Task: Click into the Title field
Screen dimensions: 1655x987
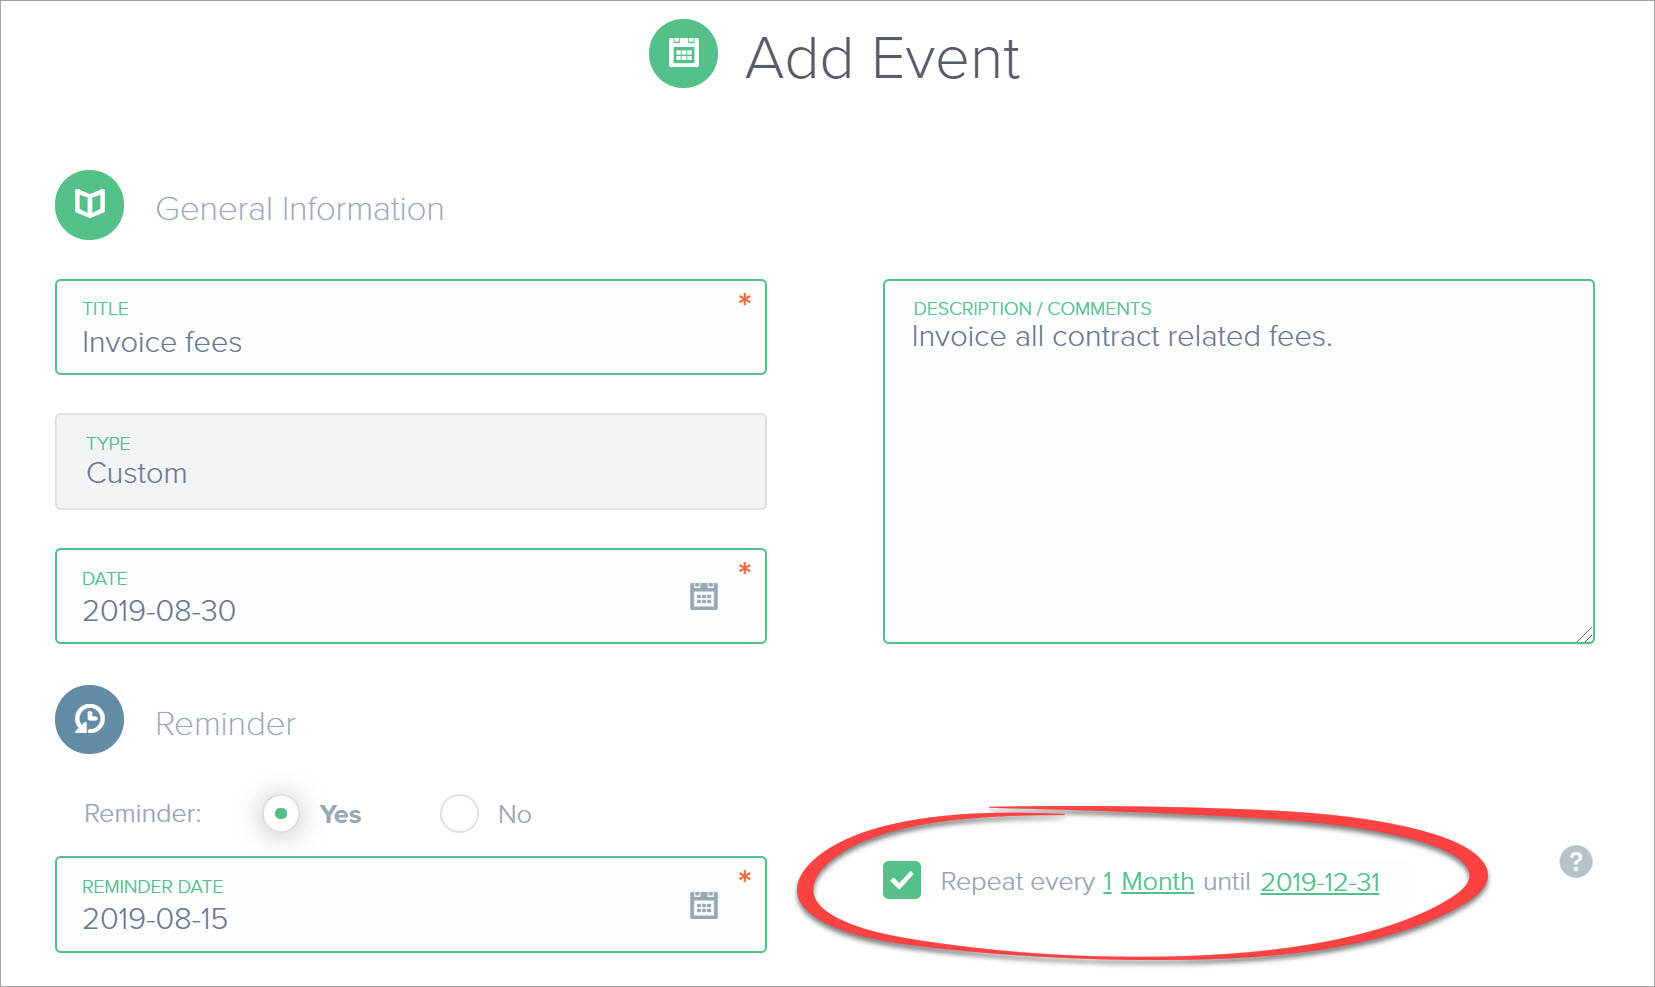Action: (411, 327)
